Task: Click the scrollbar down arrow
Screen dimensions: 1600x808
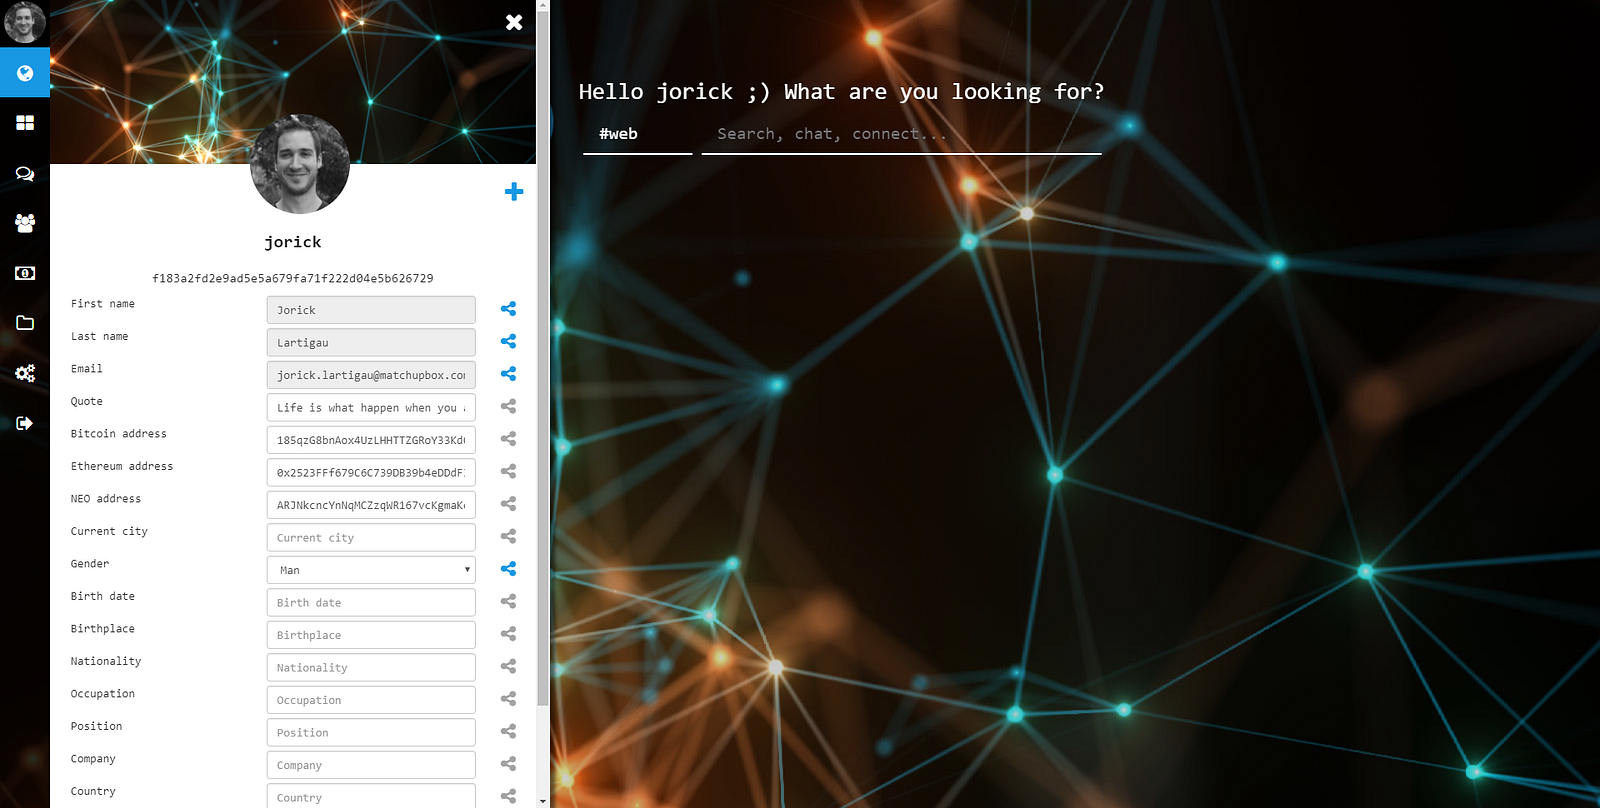Action: point(543,801)
